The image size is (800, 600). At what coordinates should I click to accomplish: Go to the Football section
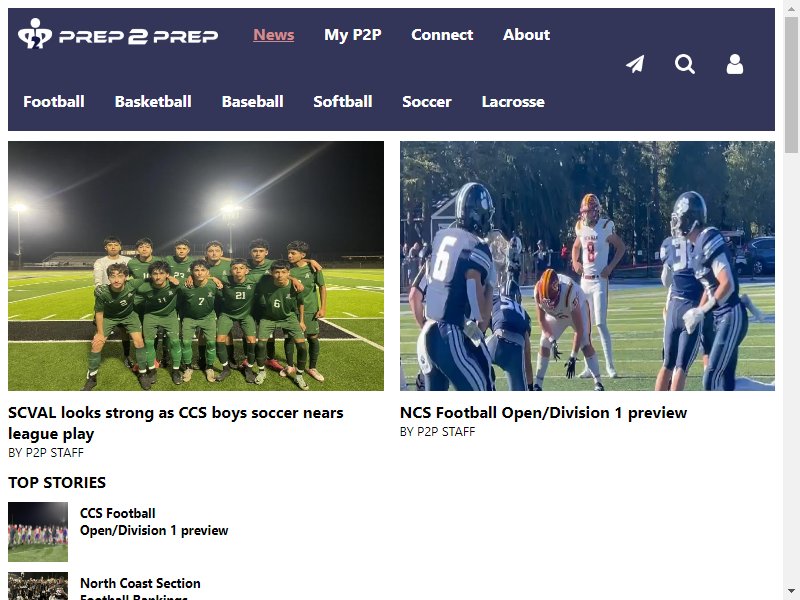click(54, 102)
